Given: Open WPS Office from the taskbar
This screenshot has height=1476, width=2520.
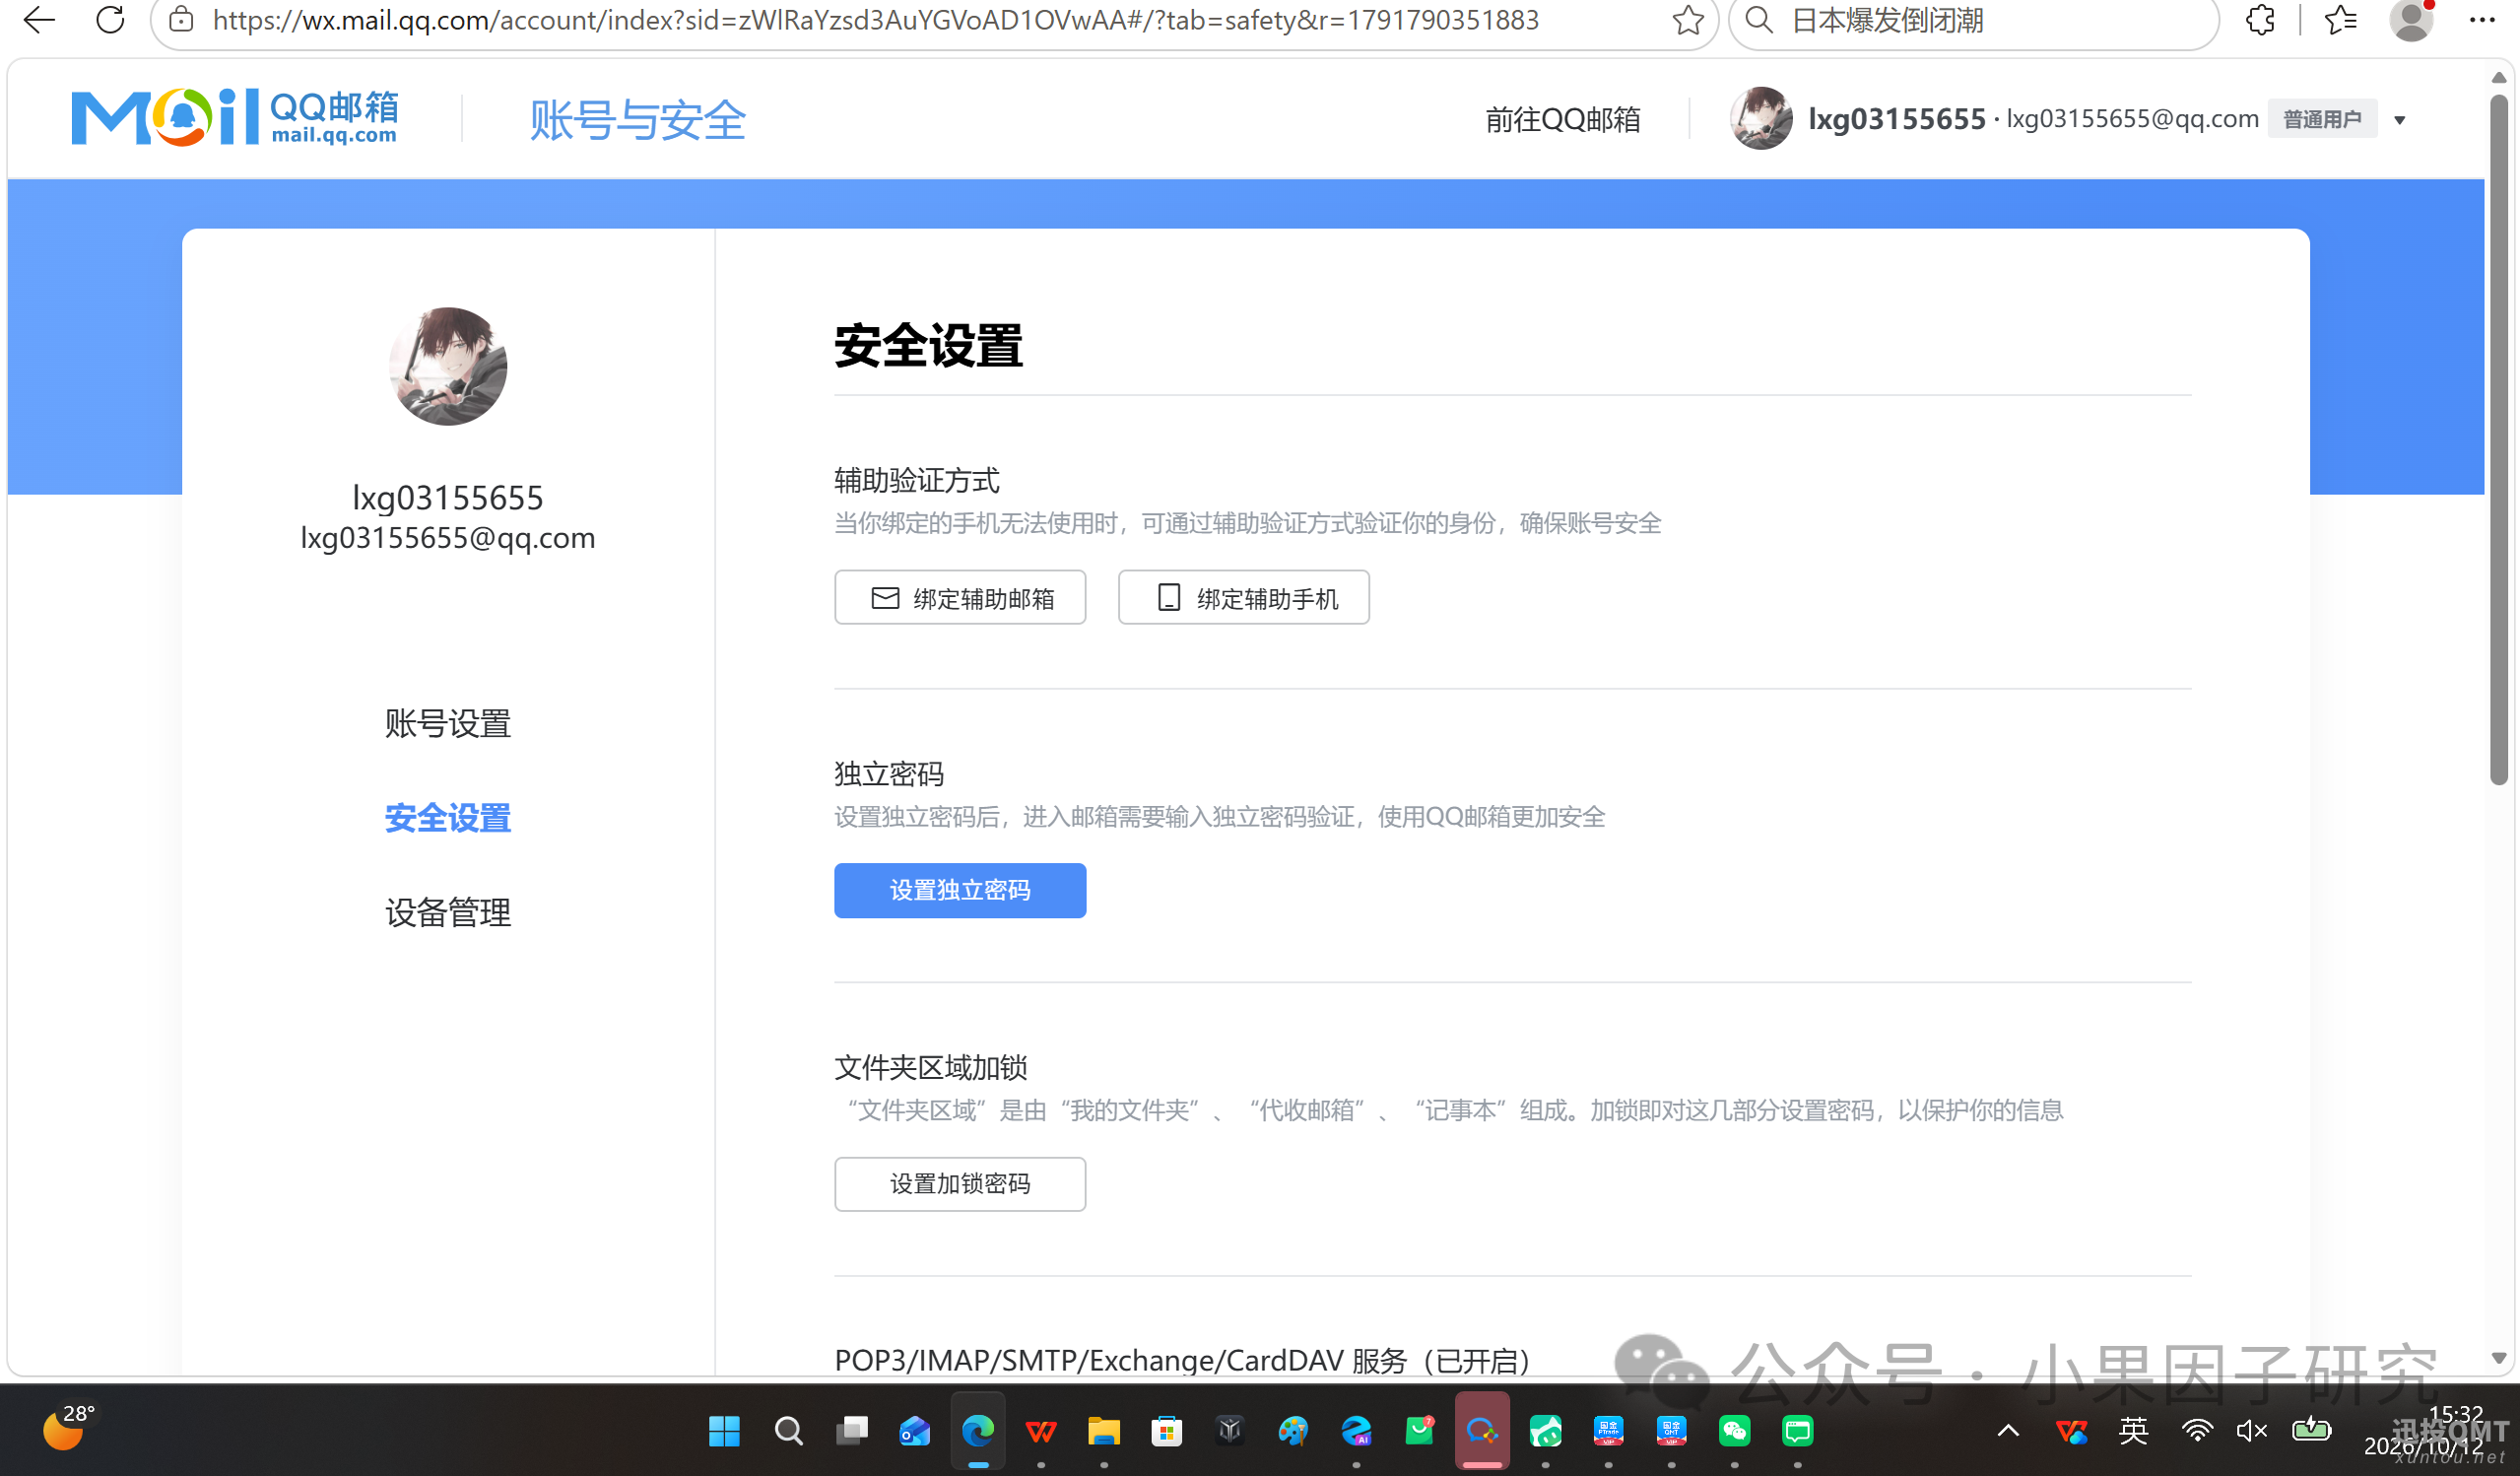Looking at the screenshot, I should point(1040,1431).
